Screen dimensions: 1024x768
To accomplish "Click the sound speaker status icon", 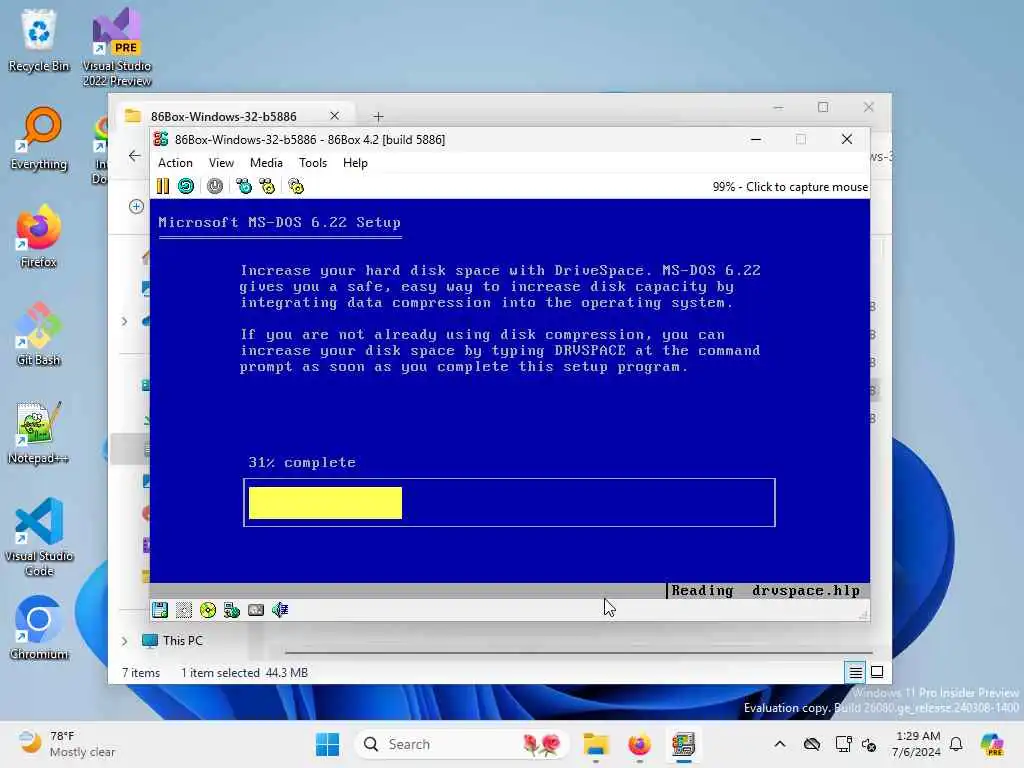I will click(x=280, y=610).
